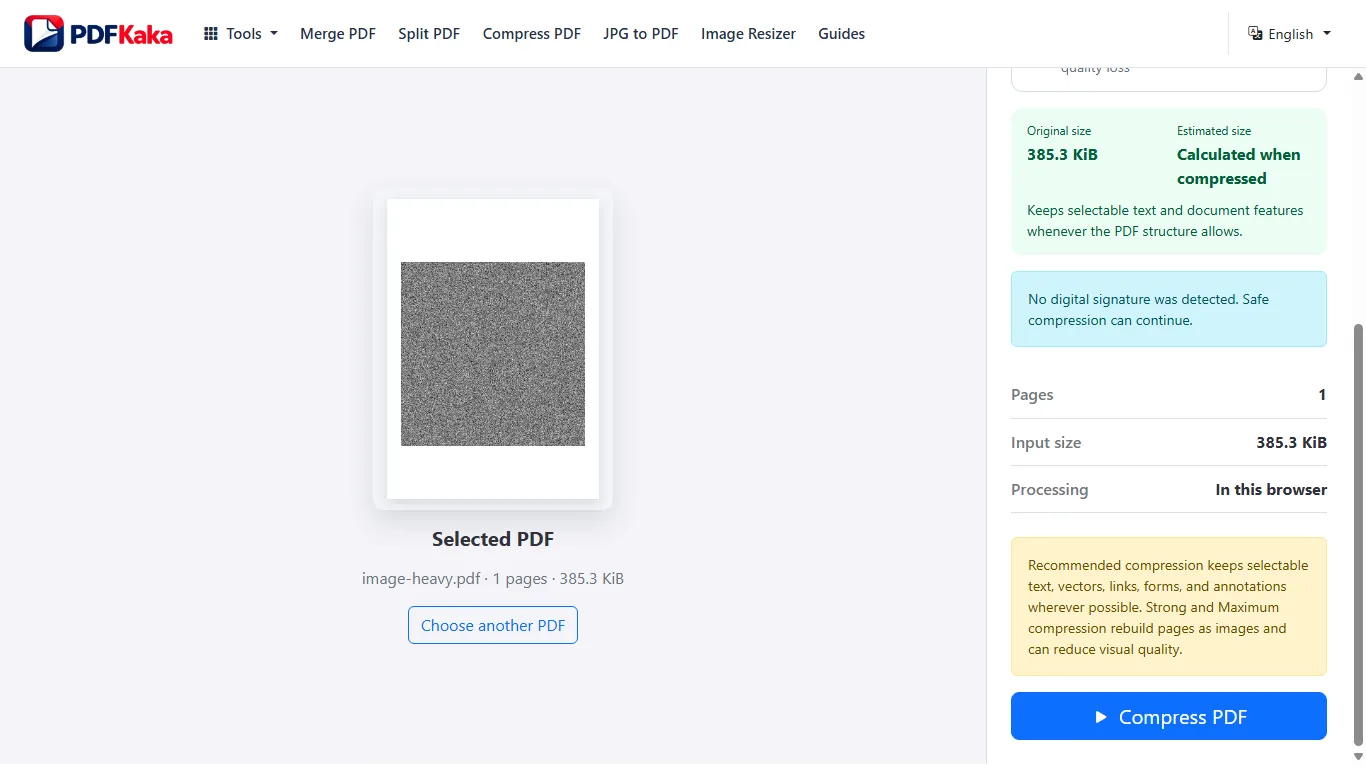Image resolution: width=1366 pixels, height=768 pixels.
Task: Click the Calculated when compressed estimate
Action: point(1239,167)
